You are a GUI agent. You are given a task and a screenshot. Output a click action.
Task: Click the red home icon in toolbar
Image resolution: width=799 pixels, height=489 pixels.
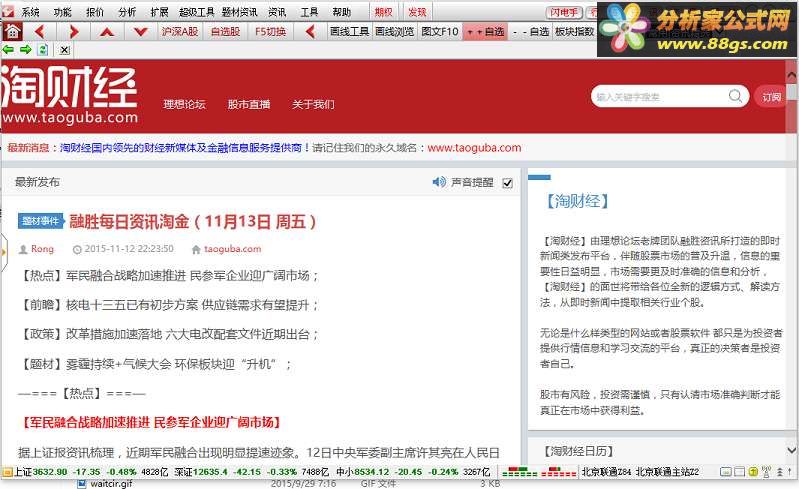coord(12,32)
